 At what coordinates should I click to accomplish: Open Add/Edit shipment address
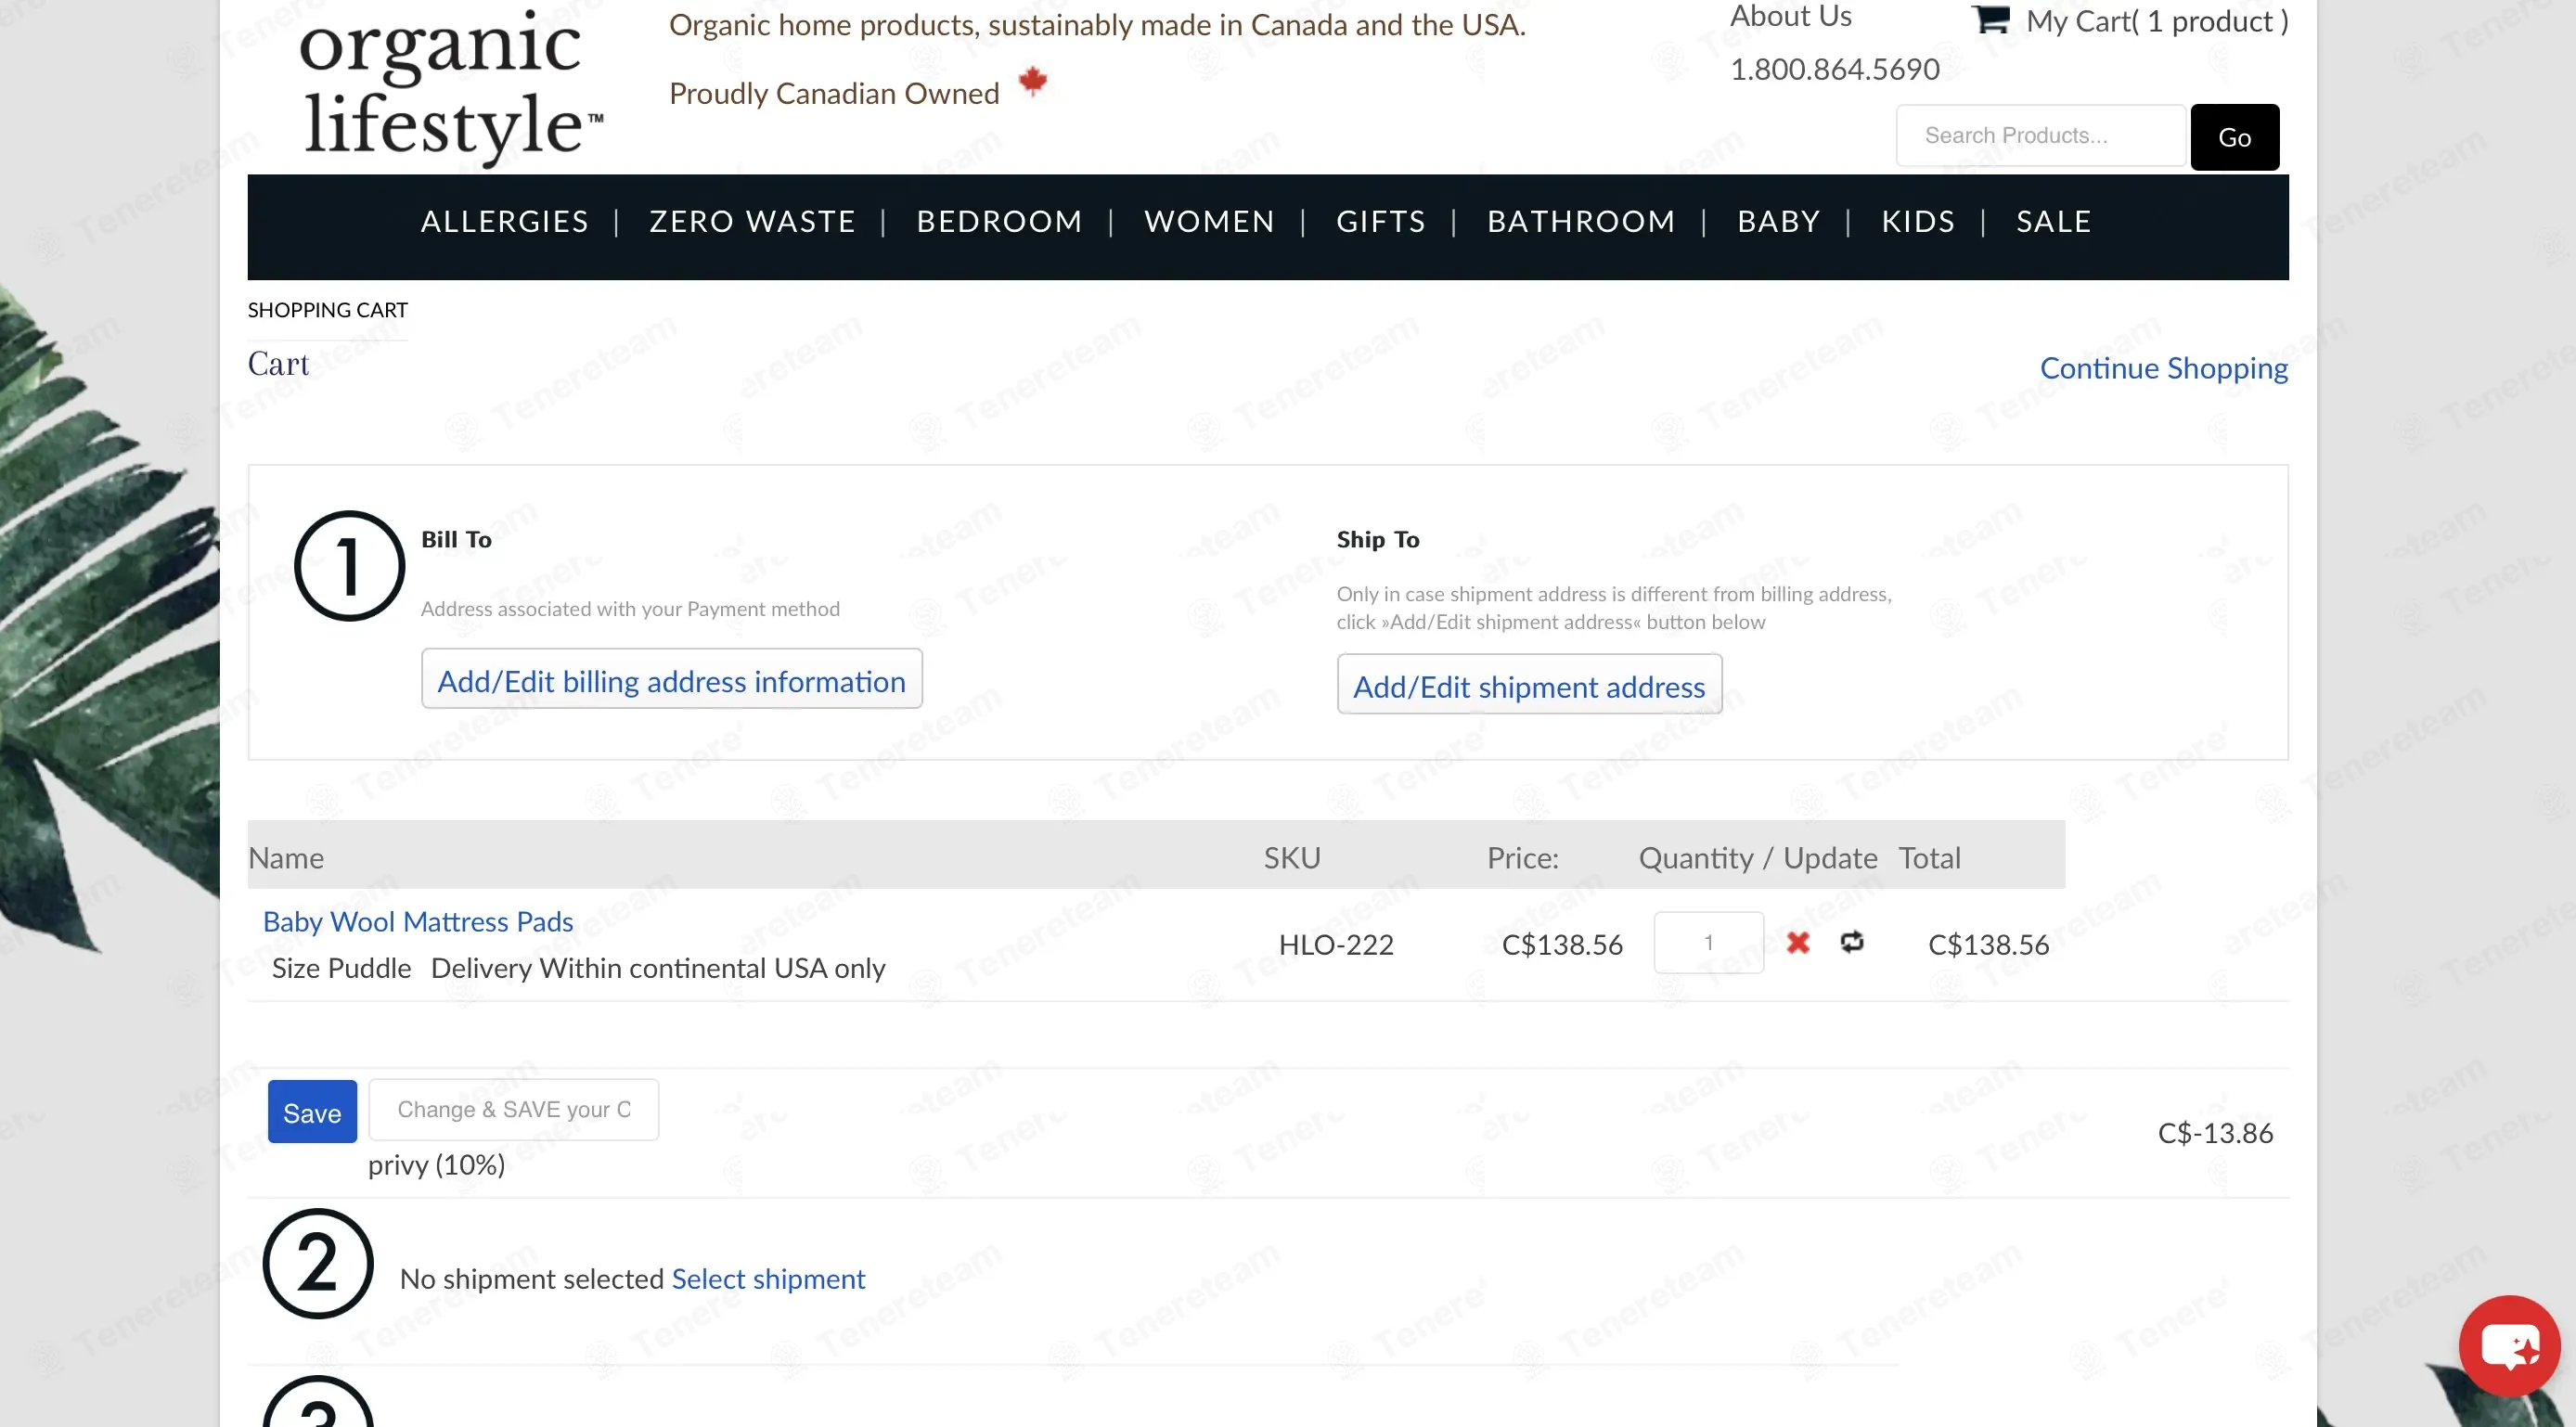click(x=1529, y=685)
